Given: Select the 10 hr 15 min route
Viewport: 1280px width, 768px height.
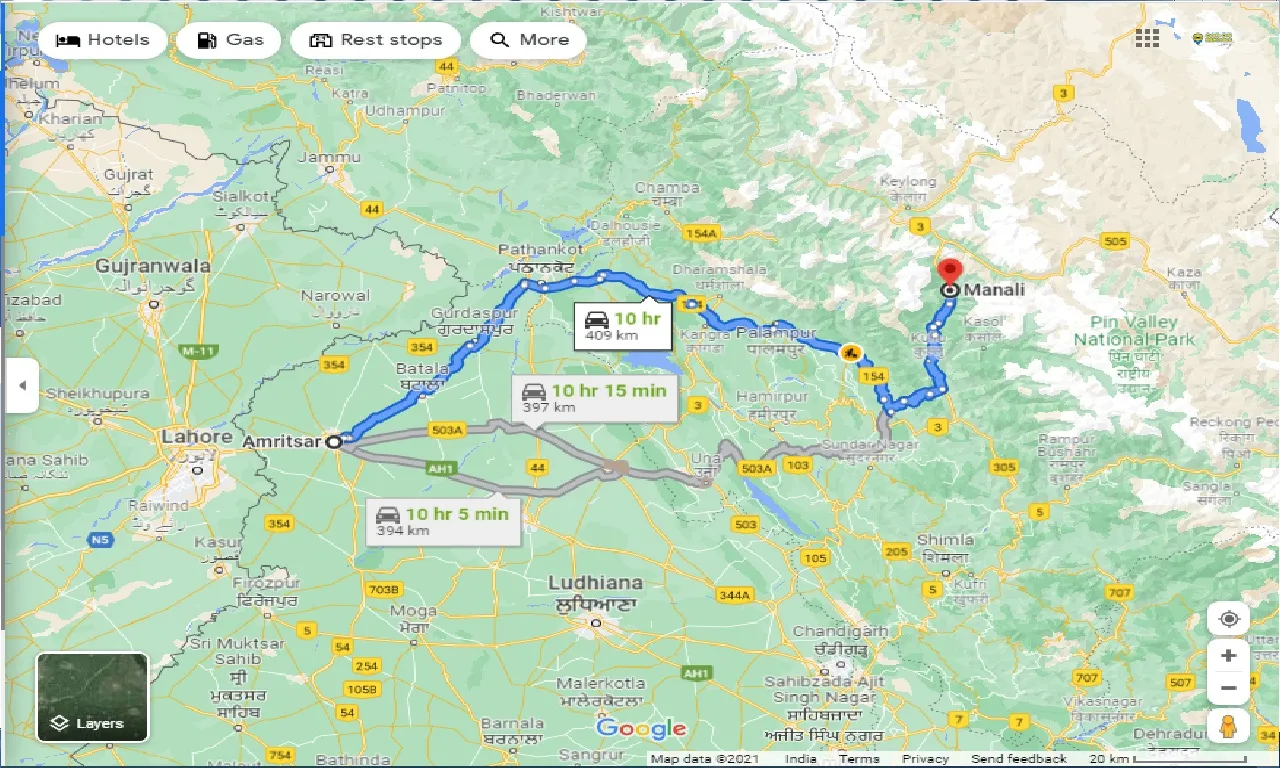Looking at the screenshot, I should coord(594,398).
